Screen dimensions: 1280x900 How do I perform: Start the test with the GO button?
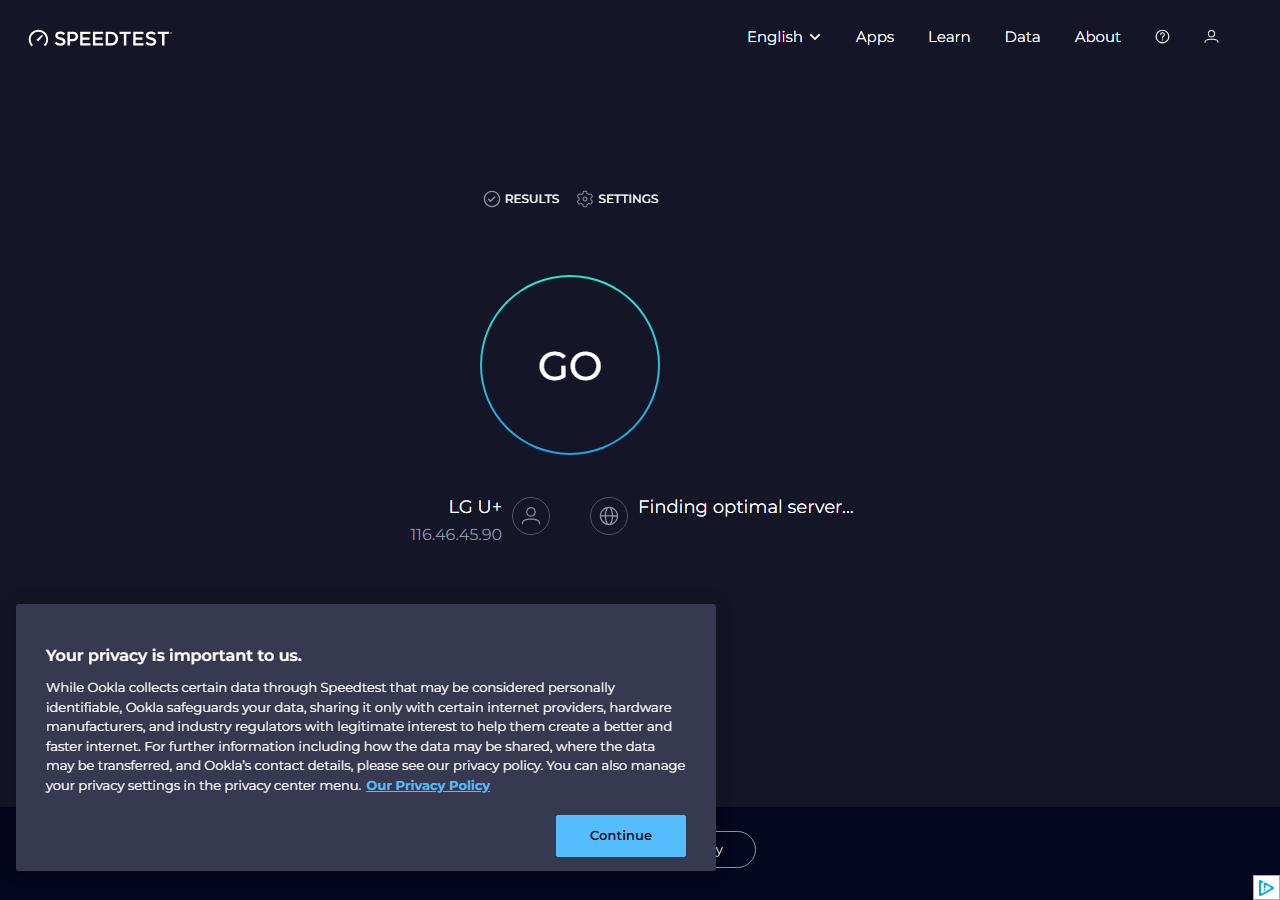570,365
